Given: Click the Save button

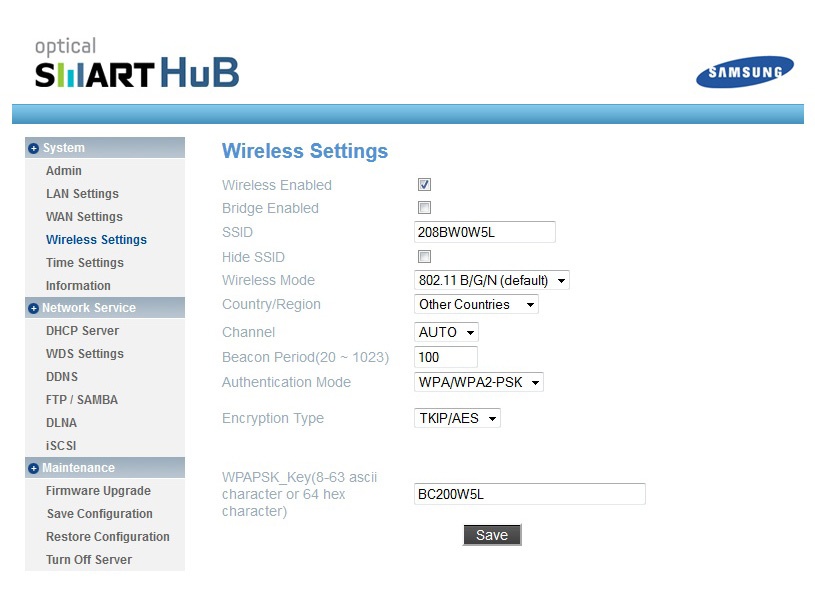Looking at the screenshot, I should (x=492, y=535).
